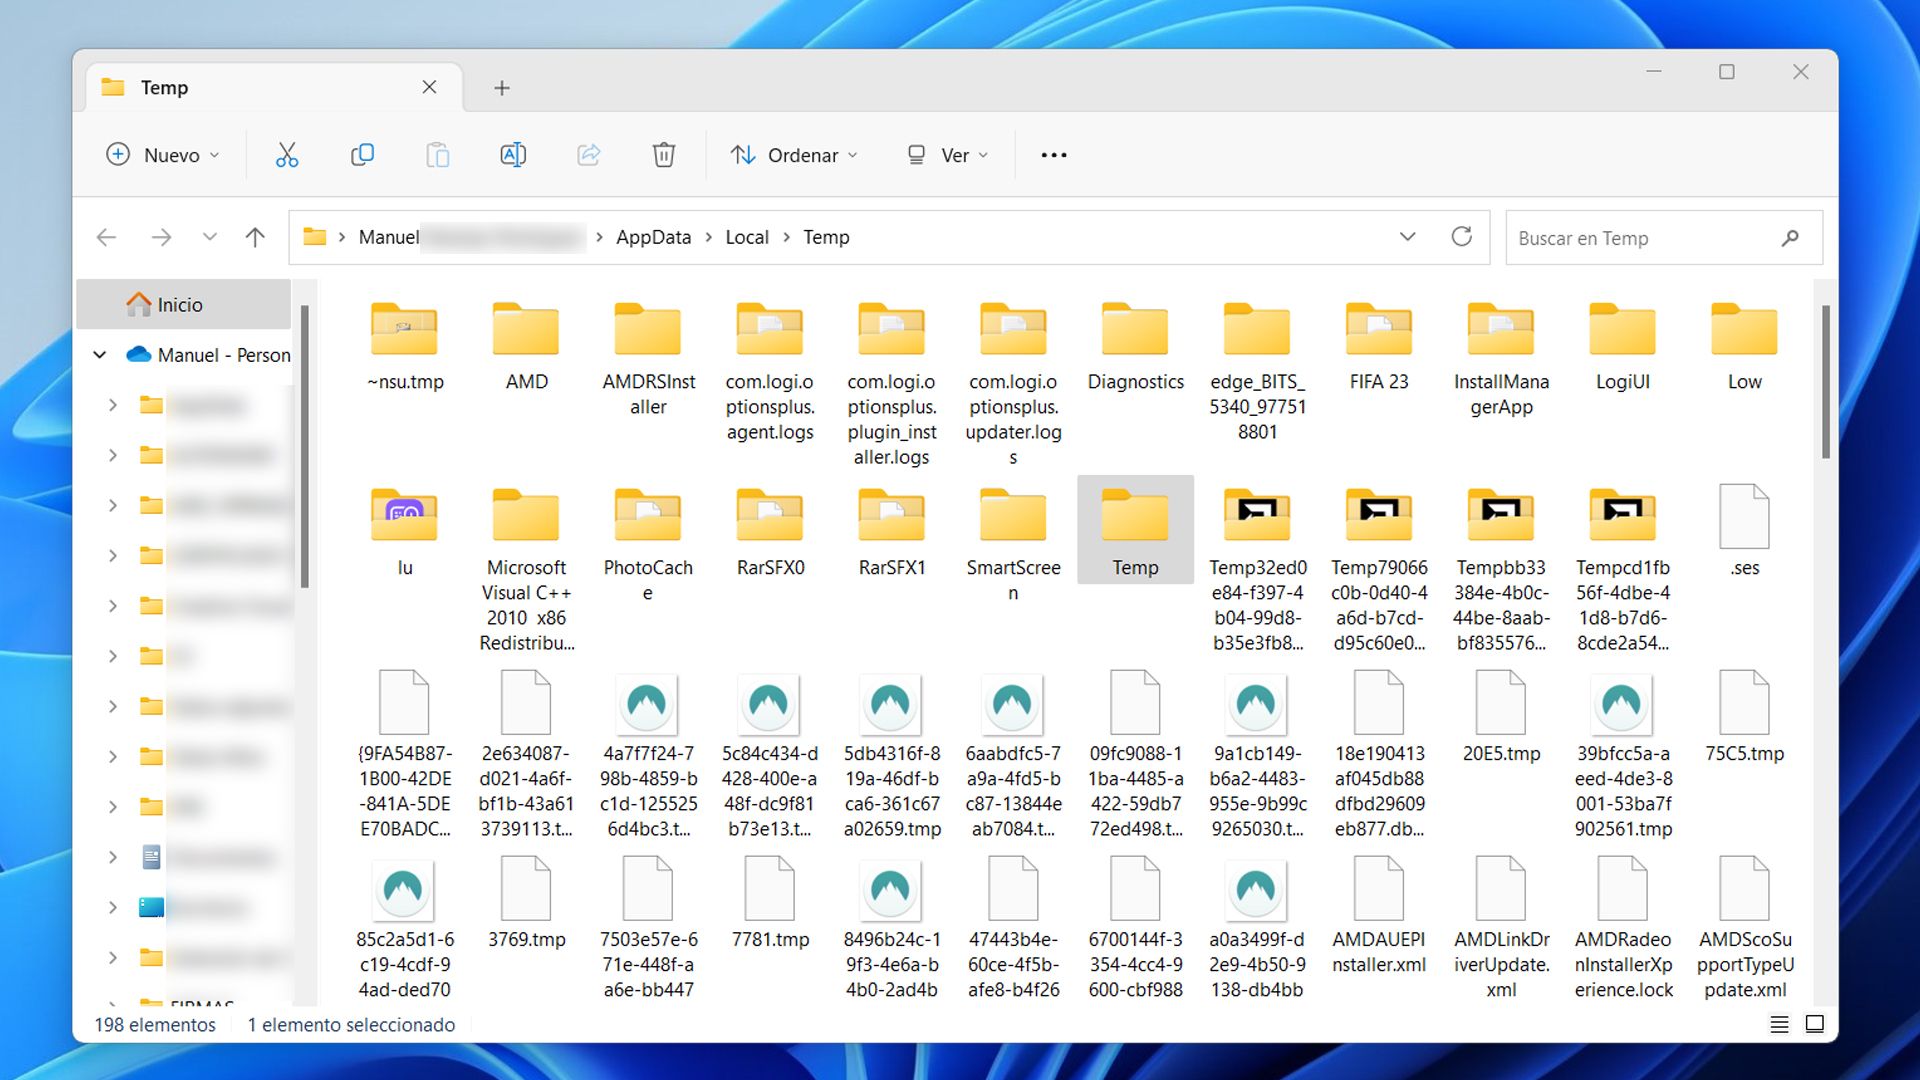Select the Rename icon in the toolbar
This screenshot has width=1920, height=1080.
pos(513,155)
